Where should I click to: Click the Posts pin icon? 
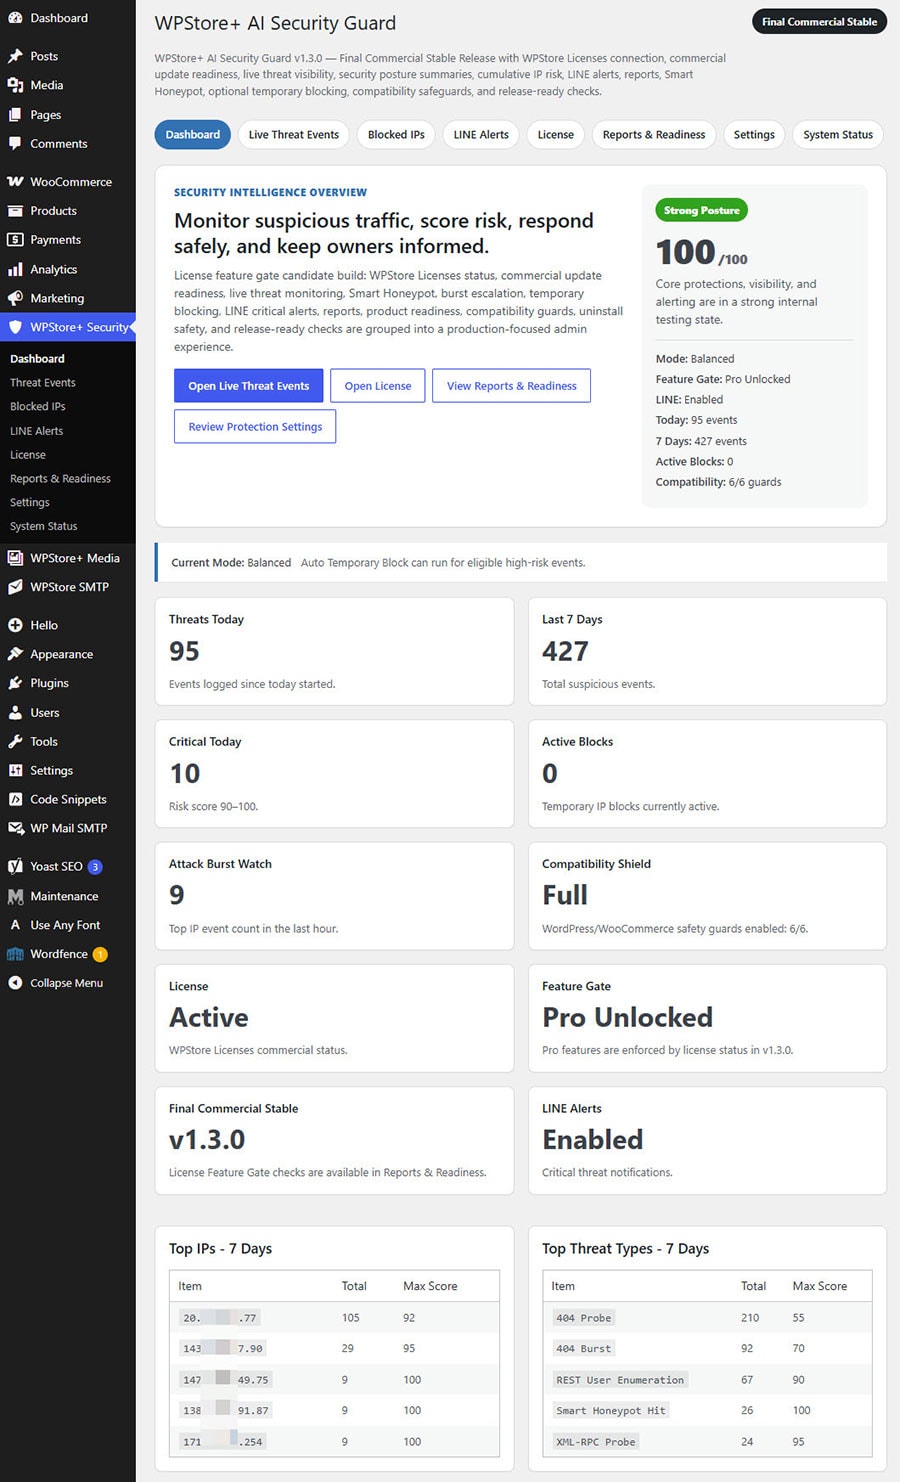(x=15, y=56)
